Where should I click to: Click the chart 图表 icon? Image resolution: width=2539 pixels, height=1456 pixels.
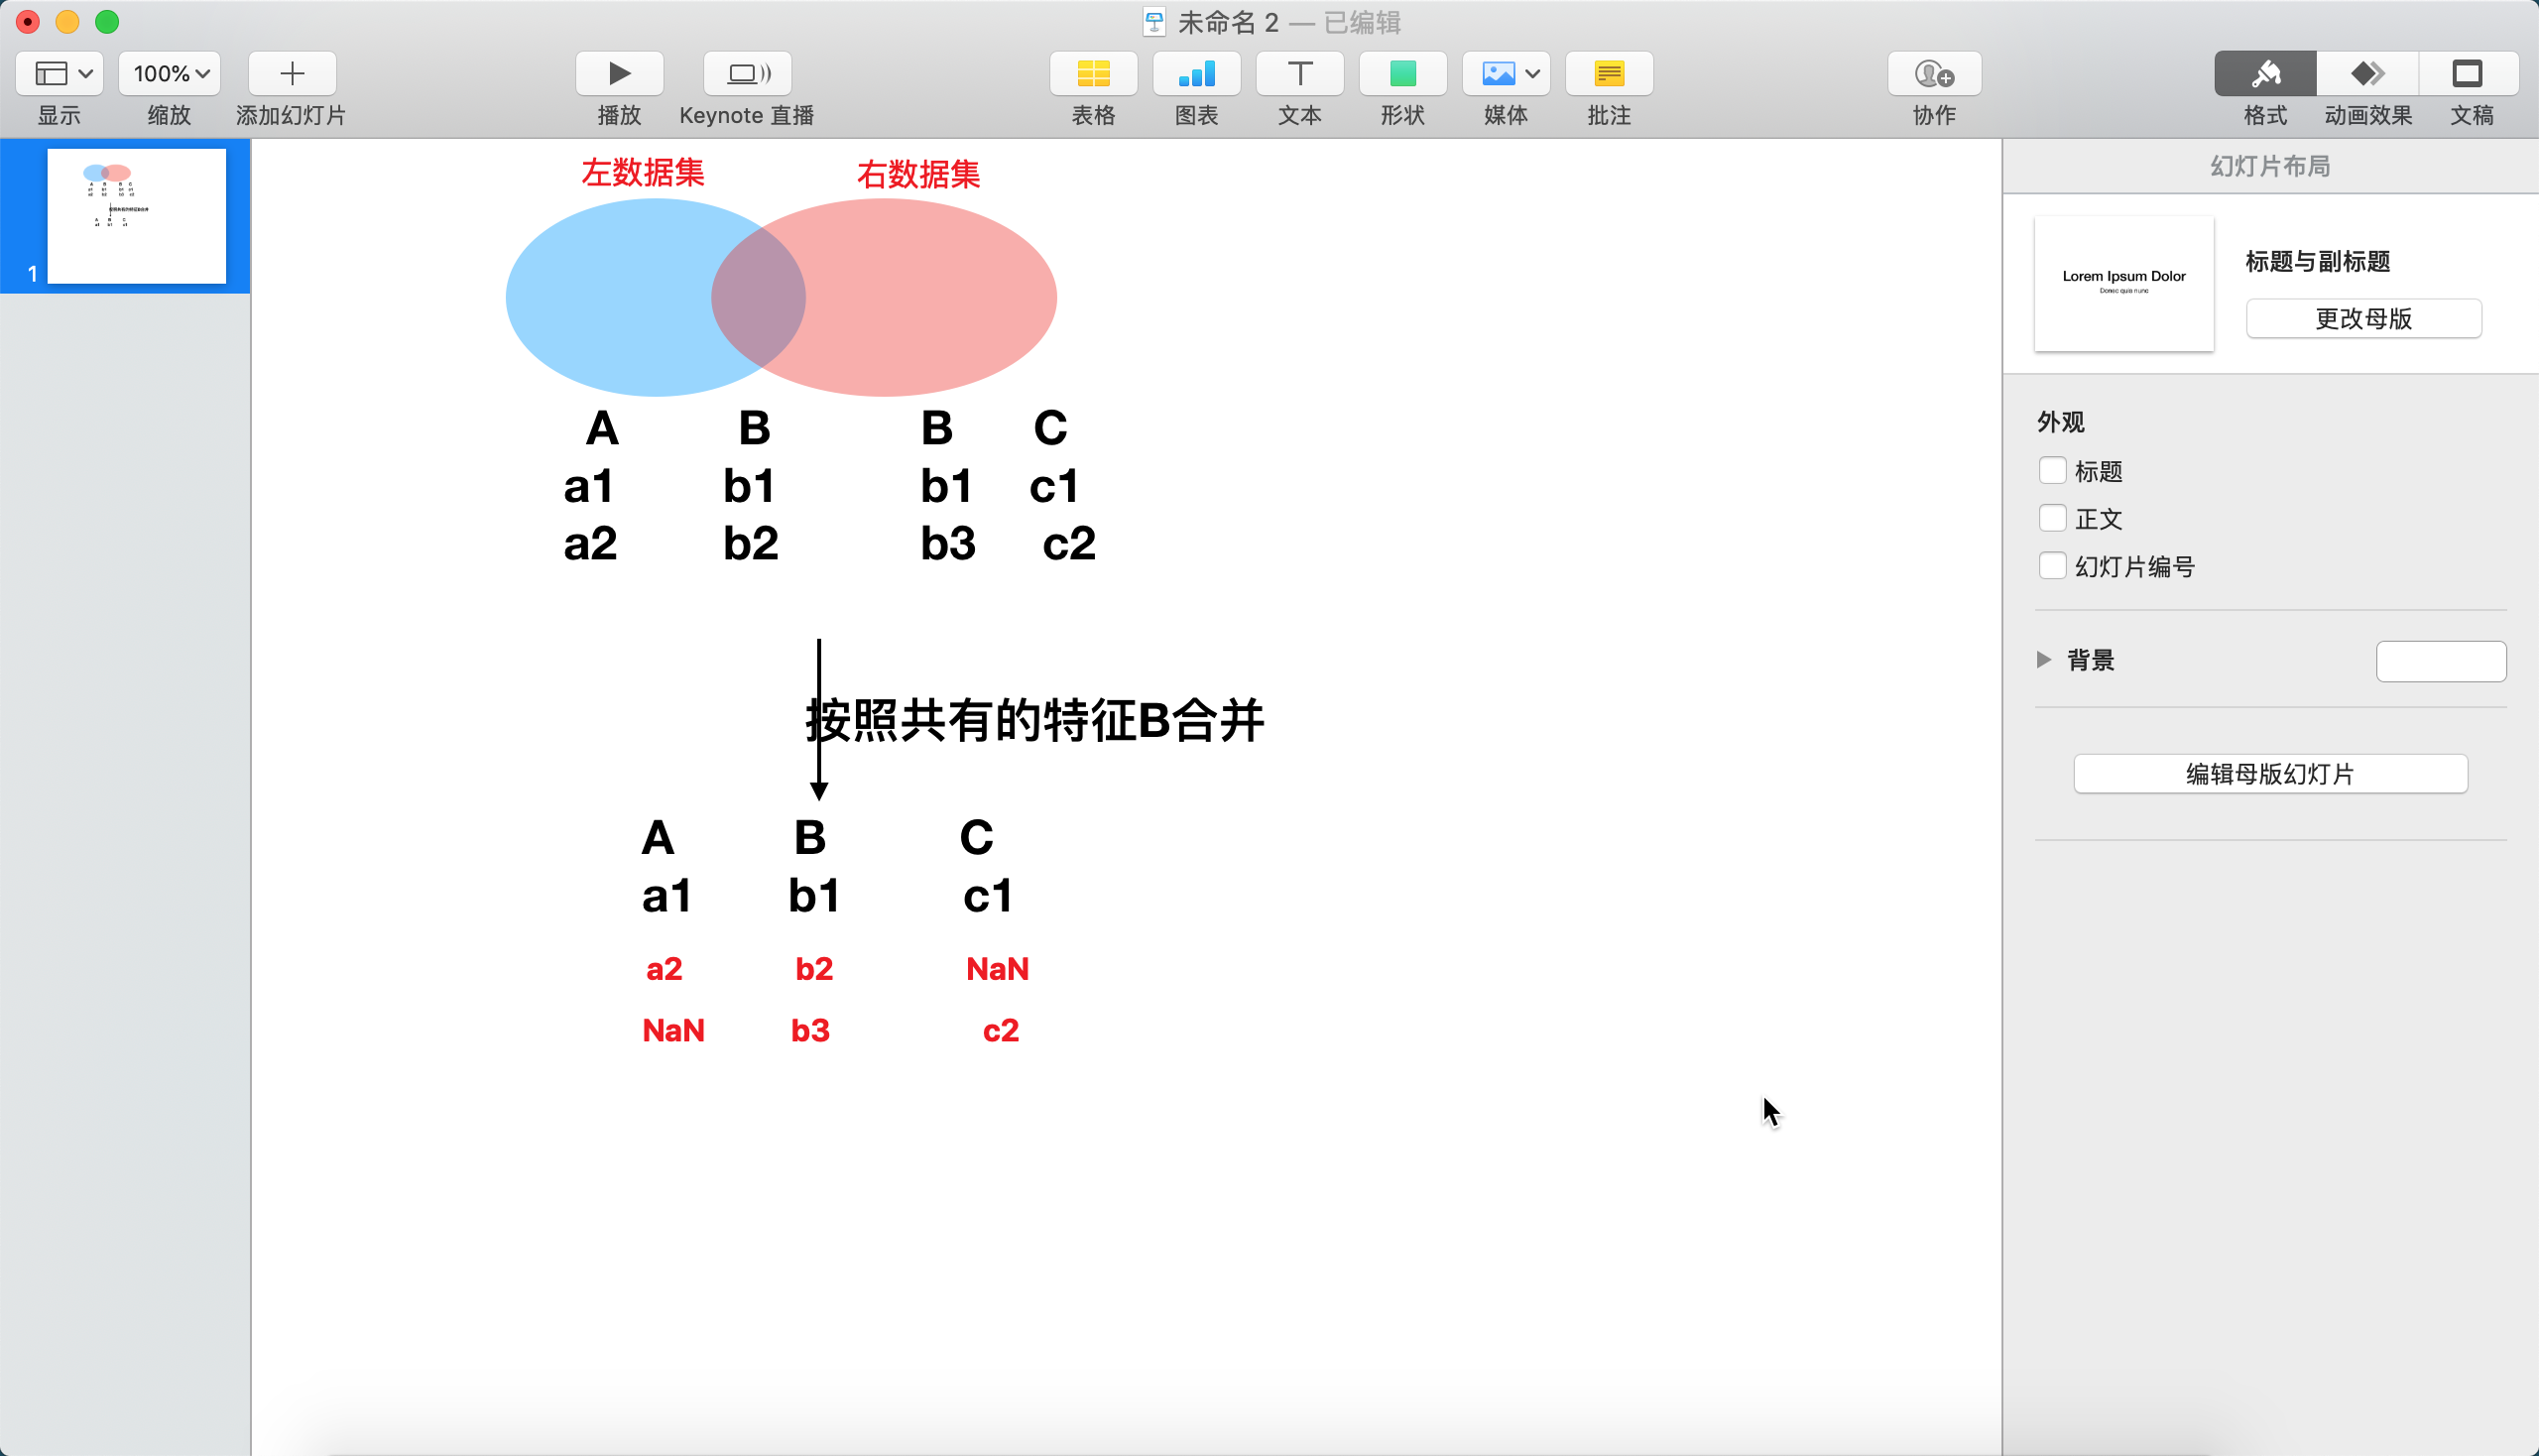1196,74
